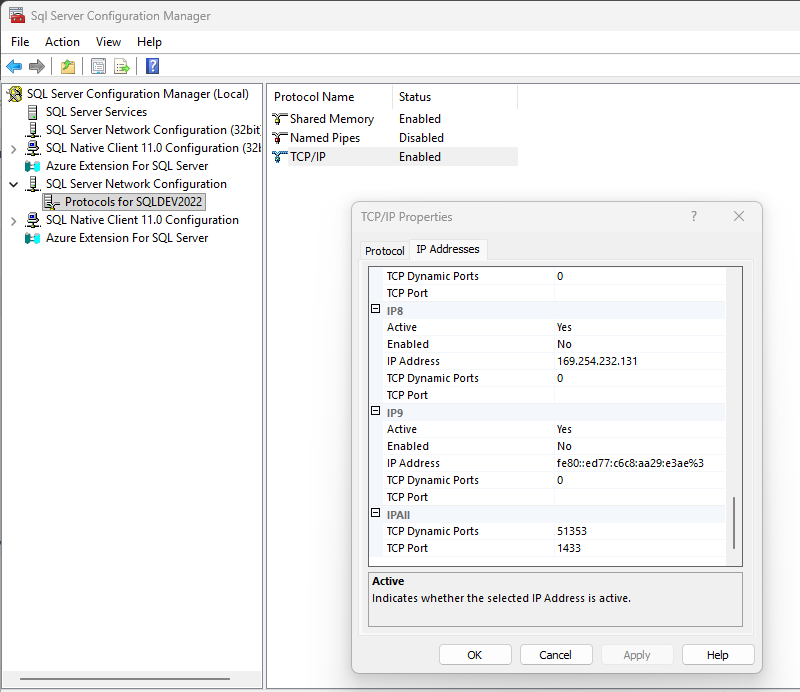Image resolution: width=800 pixels, height=692 pixels.
Task: Collapse the IP8 section
Action: (376, 311)
